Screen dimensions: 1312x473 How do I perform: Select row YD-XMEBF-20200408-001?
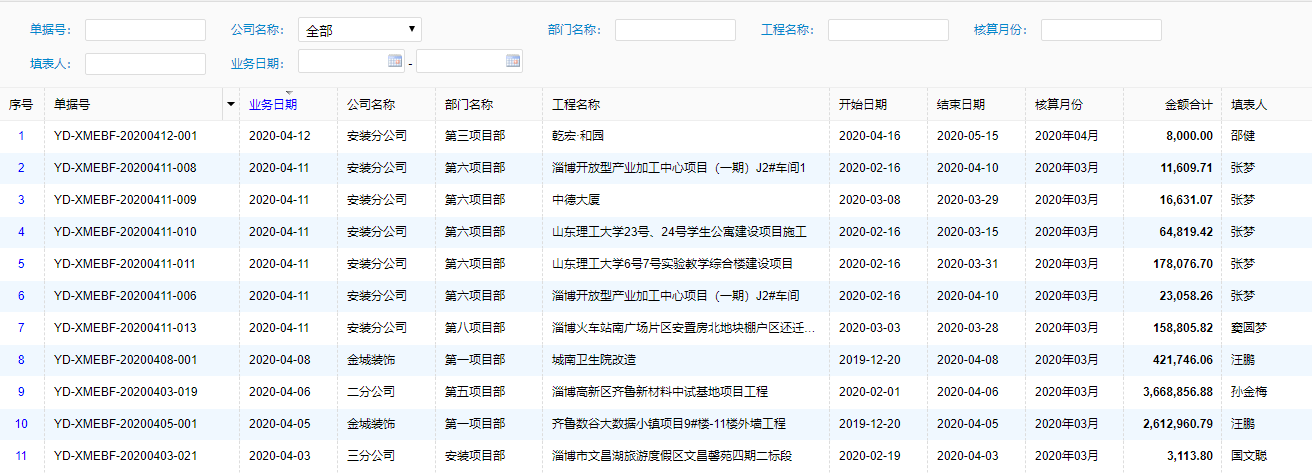coord(656,360)
